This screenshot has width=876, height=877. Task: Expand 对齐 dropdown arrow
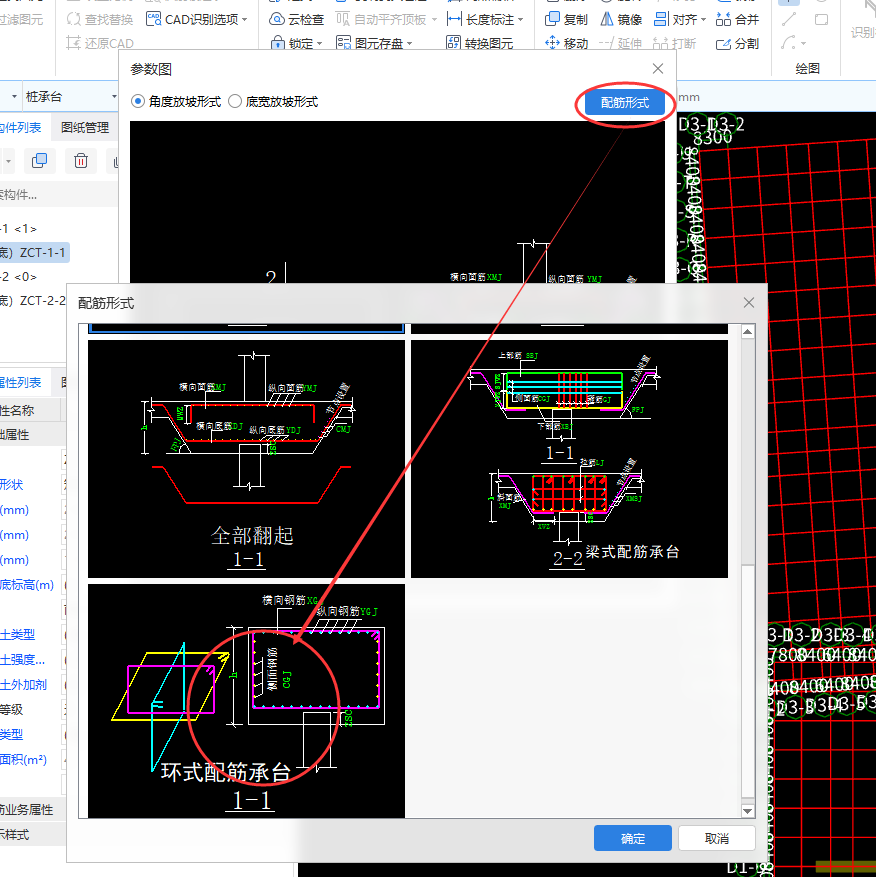[703, 20]
